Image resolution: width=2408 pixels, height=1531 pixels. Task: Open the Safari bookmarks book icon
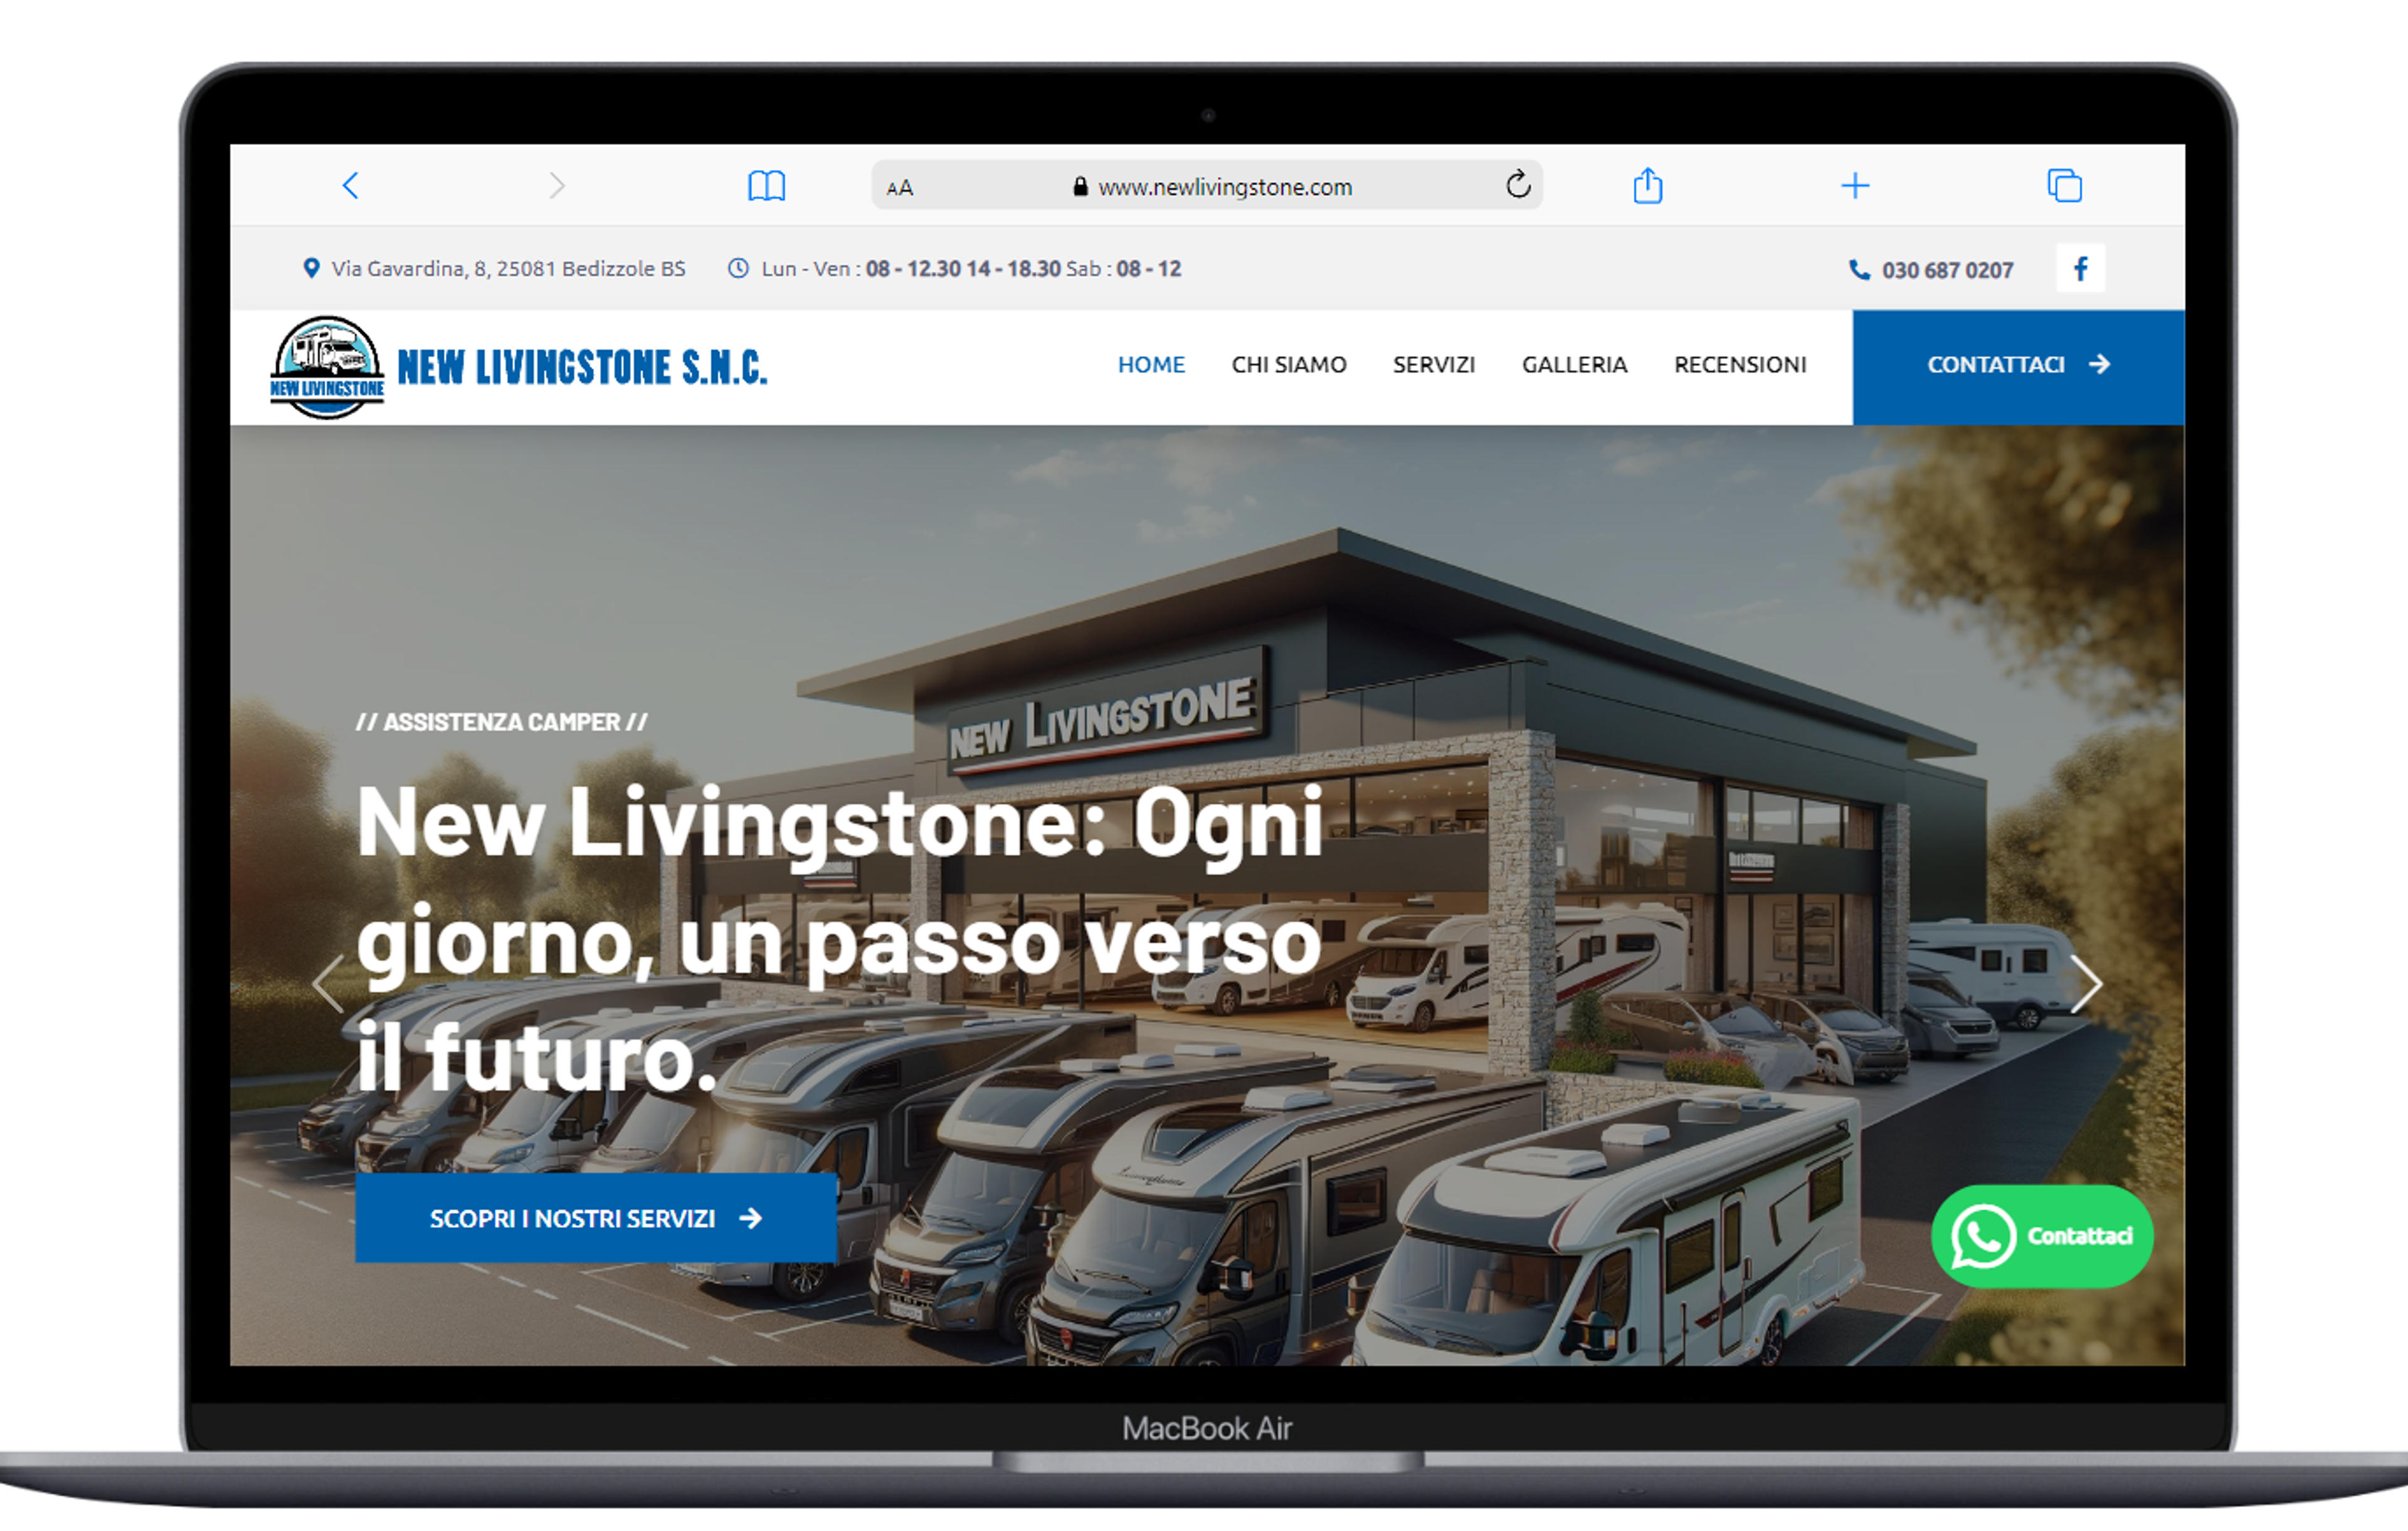pos(767,186)
